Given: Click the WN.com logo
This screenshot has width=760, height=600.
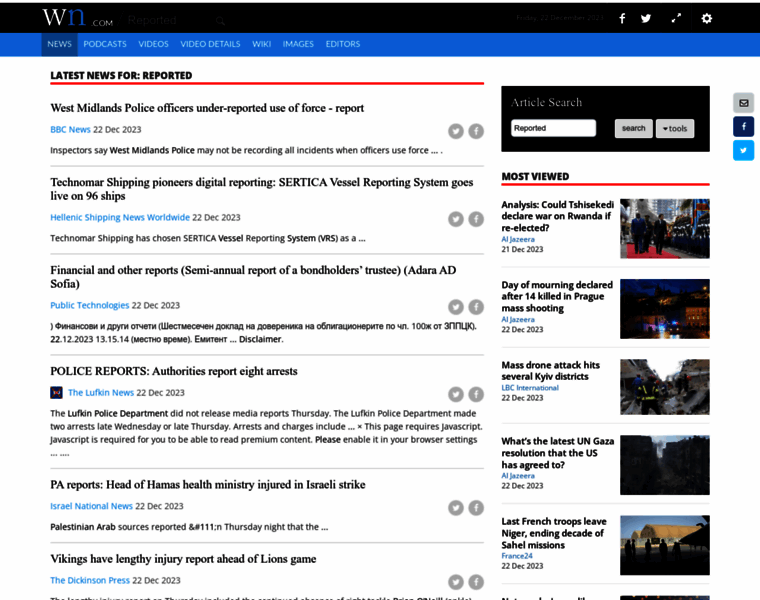Looking at the screenshot, I should point(78,17).
